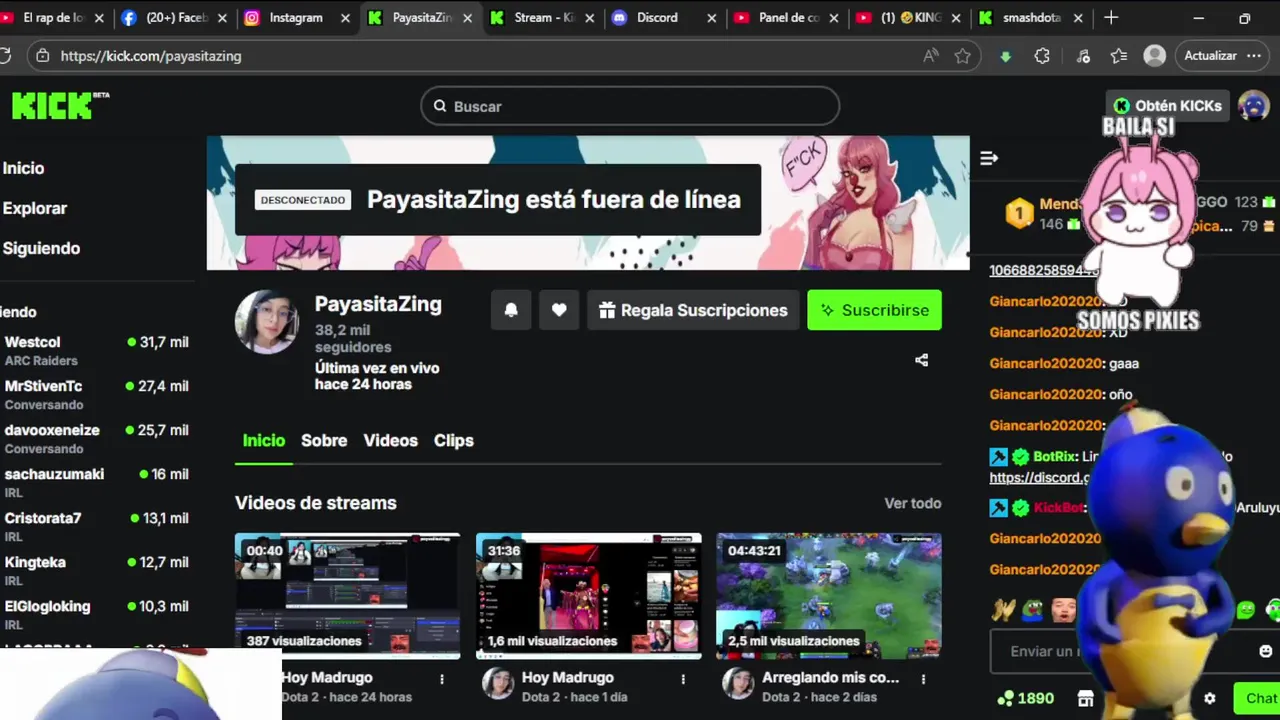Open the browser extensions puzzle icon
This screenshot has width=1280, height=720.
[1042, 56]
